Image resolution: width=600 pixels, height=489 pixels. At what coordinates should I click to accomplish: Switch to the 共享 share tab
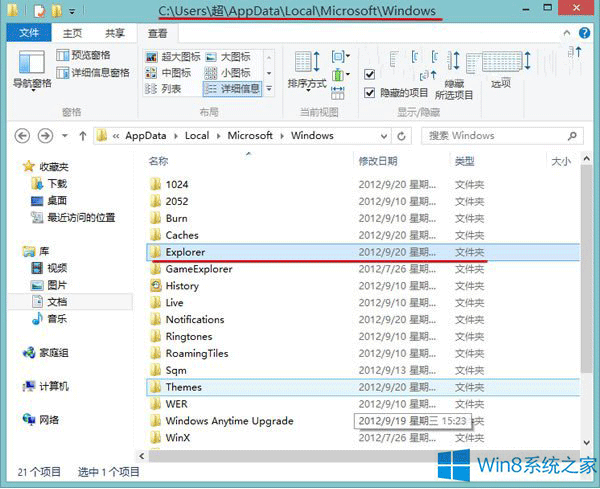click(x=115, y=34)
